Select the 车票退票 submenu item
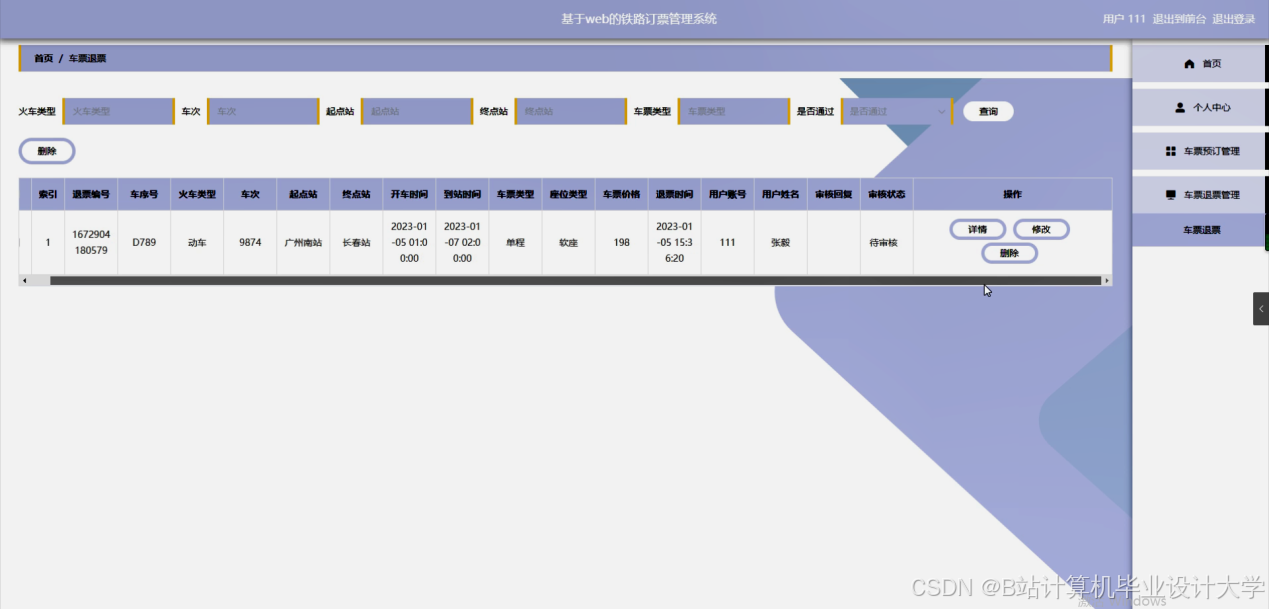Image resolution: width=1269 pixels, height=609 pixels. pyautogui.click(x=1198, y=230)
